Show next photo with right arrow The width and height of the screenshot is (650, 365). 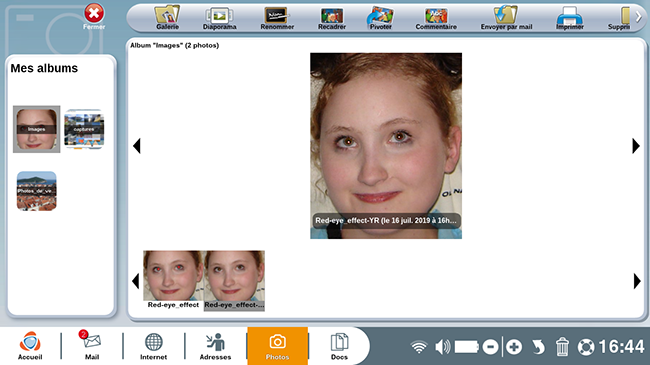point(636,146)
